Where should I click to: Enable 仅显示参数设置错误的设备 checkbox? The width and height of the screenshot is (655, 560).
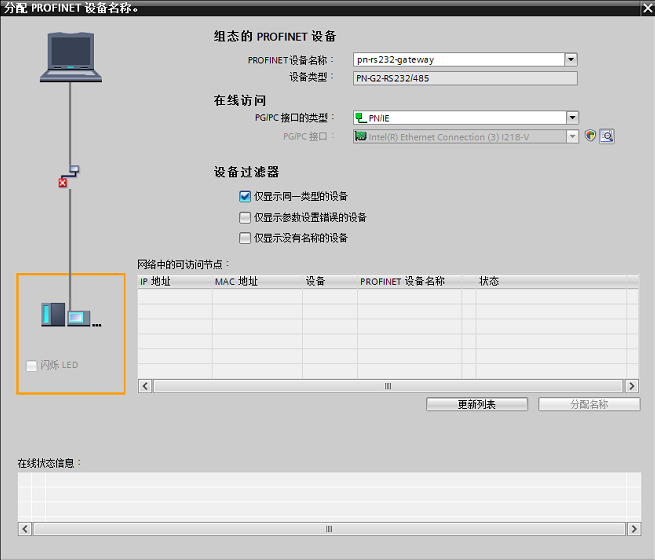(245, 217)
